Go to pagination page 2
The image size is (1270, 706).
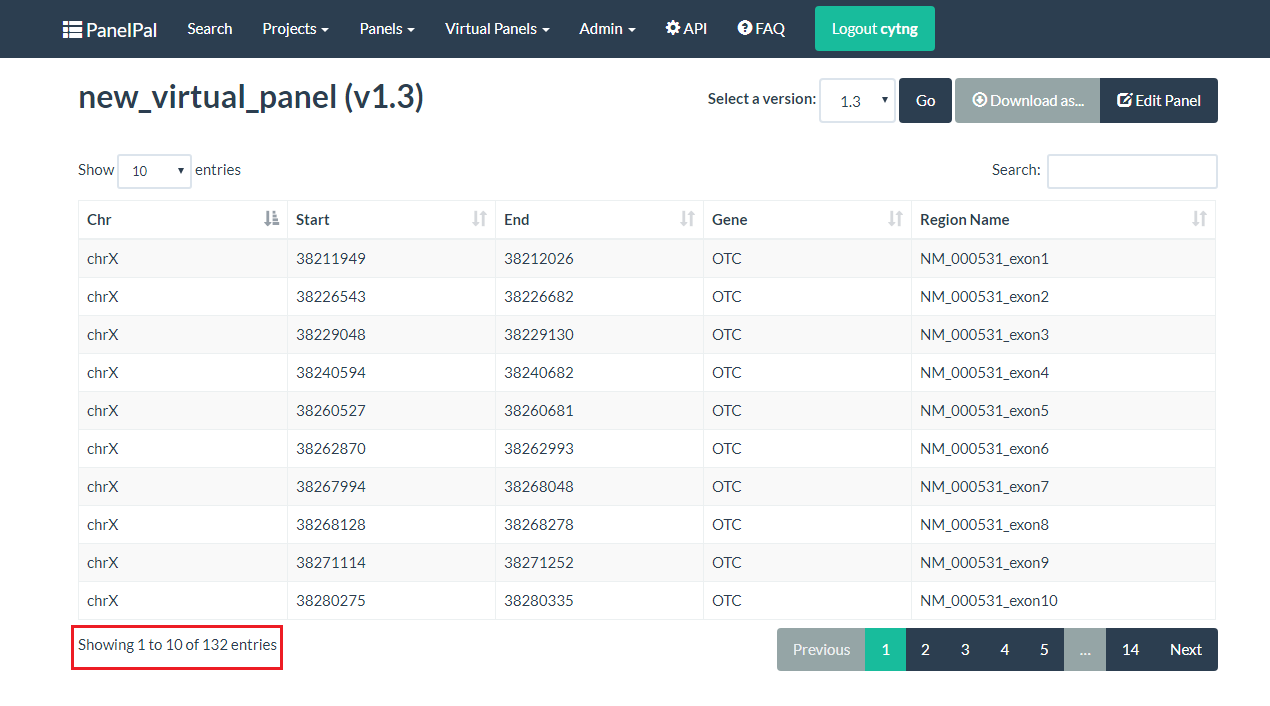pyautogui.click(x=925, y=650)
